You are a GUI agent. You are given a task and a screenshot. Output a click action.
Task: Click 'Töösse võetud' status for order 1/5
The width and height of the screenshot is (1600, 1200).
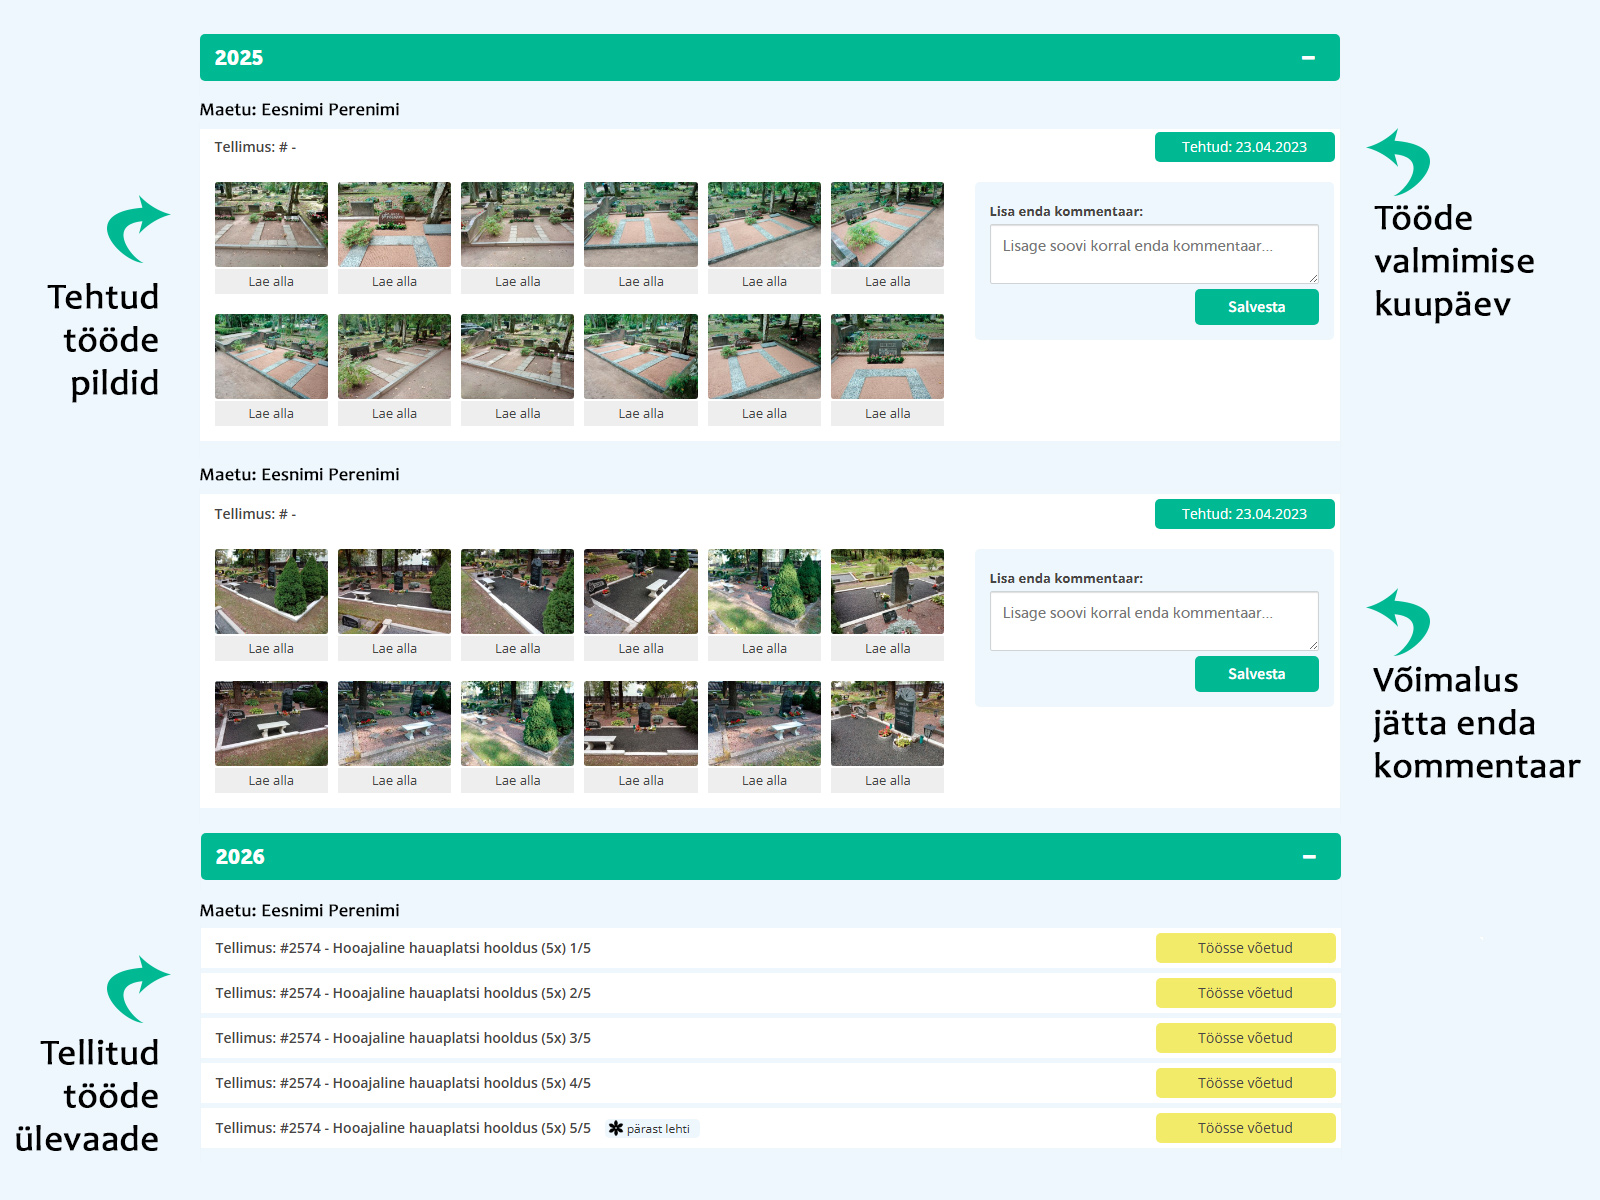(x=1245, y=948)
